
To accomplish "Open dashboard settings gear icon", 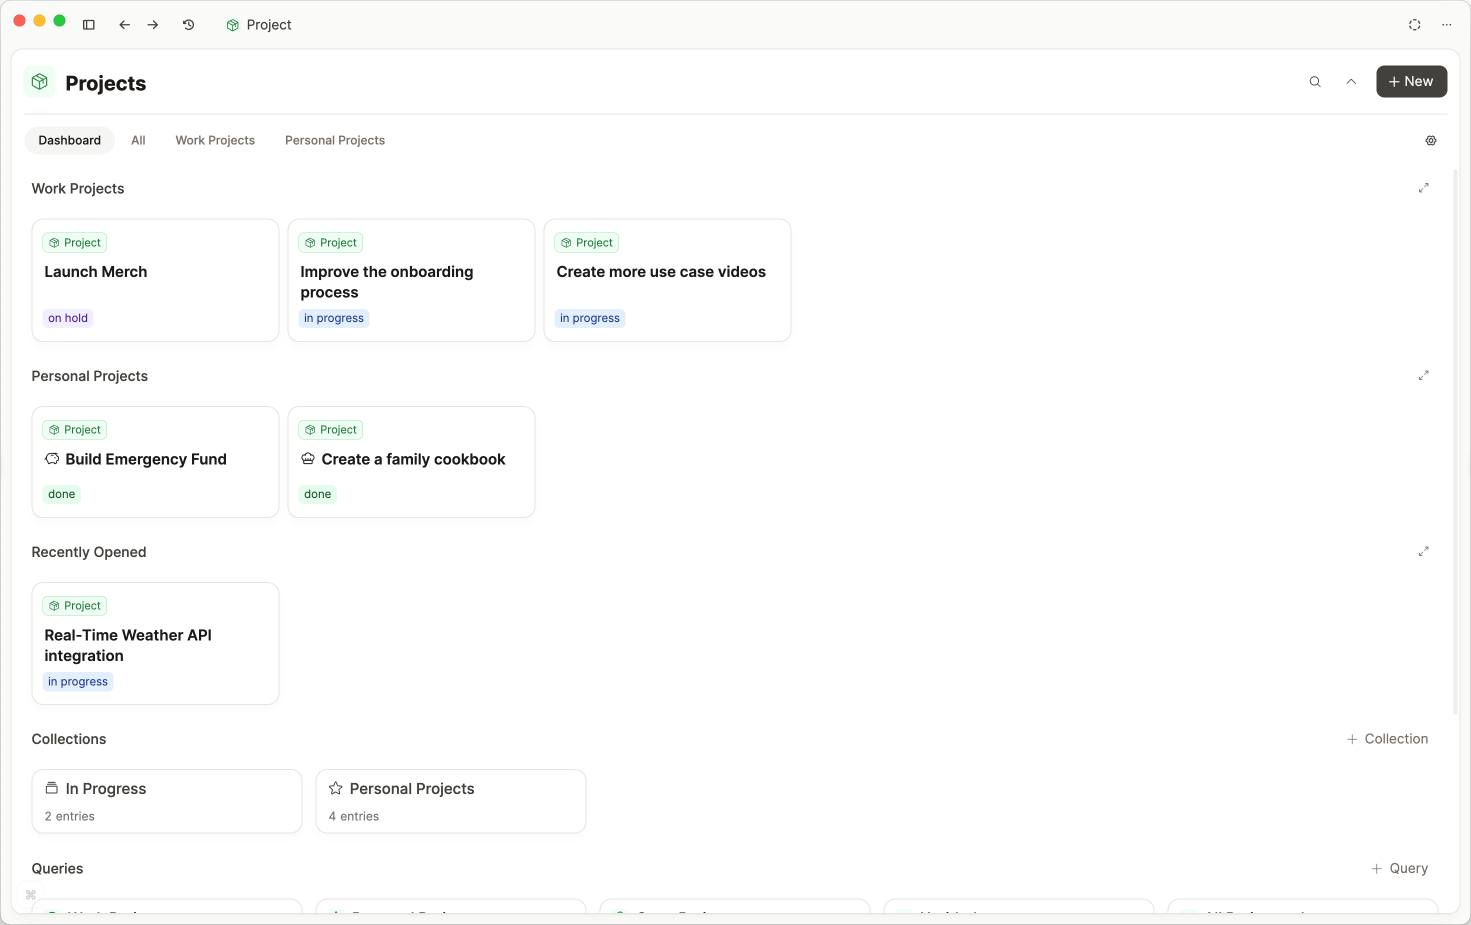I will coord(1431,141).
